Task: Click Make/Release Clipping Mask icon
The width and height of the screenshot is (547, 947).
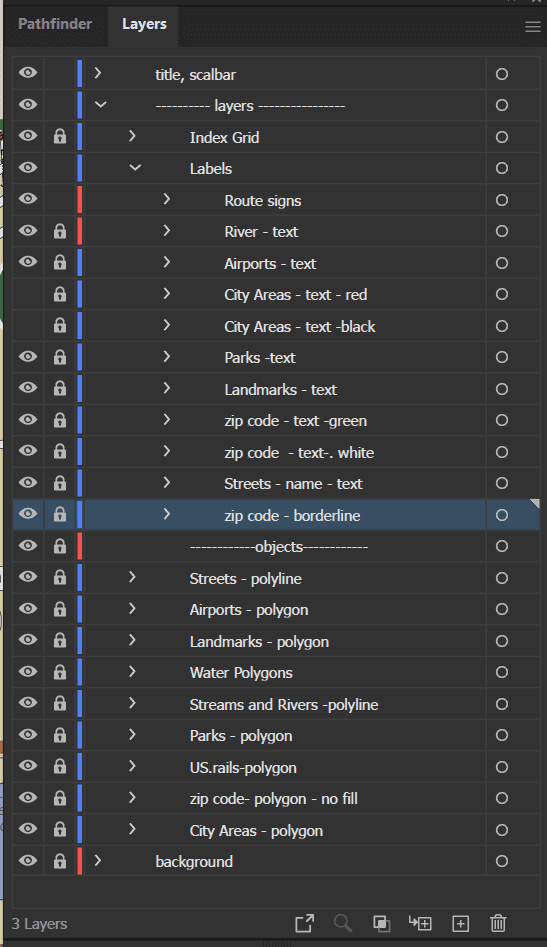Action: [381, 923]
